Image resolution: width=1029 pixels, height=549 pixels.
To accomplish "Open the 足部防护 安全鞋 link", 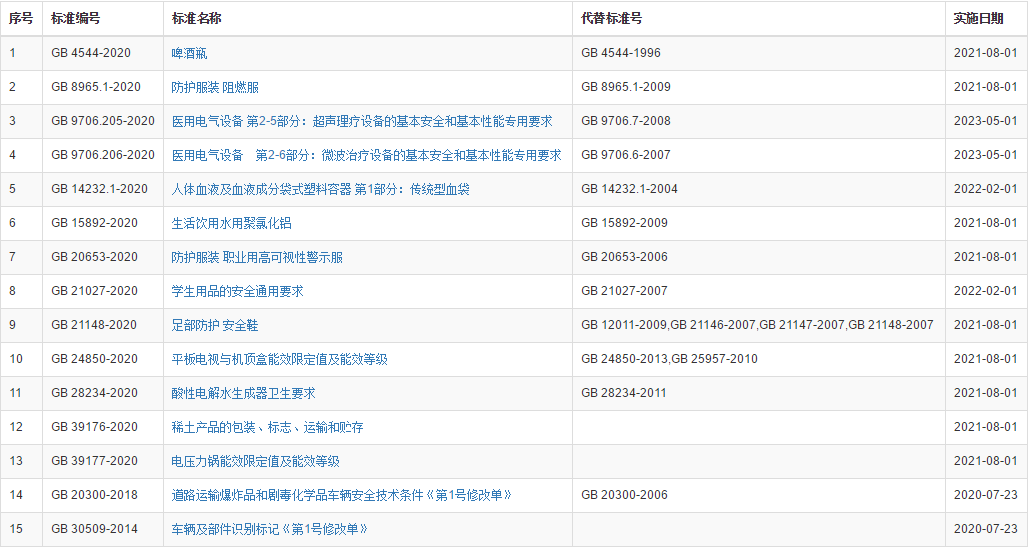I will pos(215,325).
